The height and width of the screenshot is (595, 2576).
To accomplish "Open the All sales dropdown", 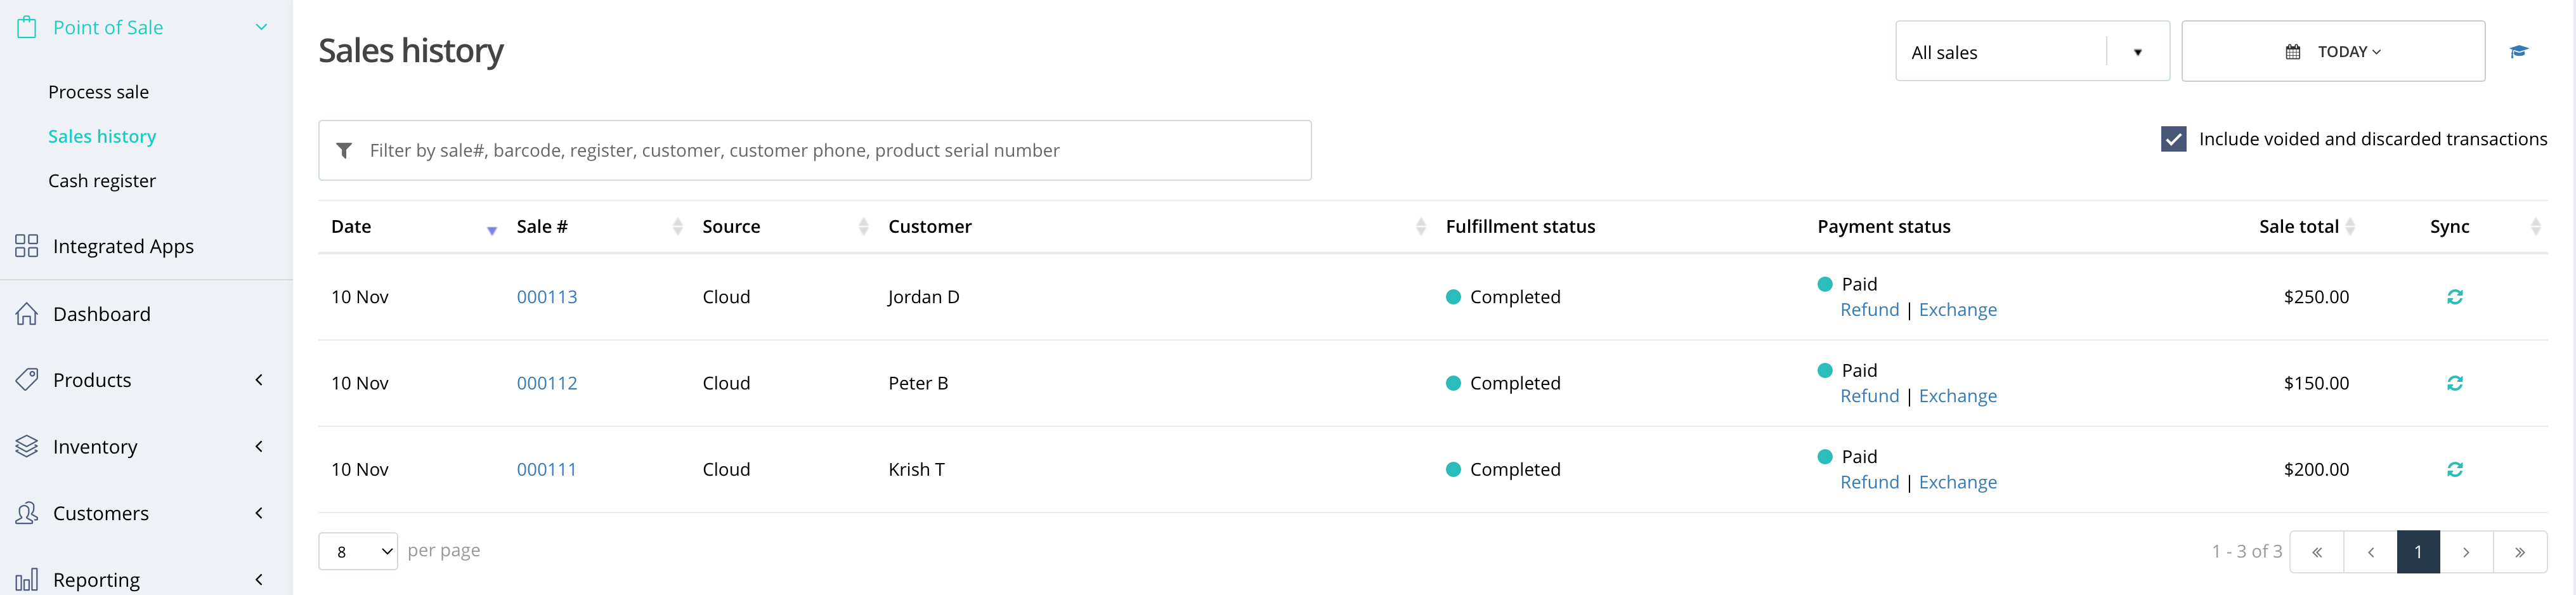I will coord(2032,51).
